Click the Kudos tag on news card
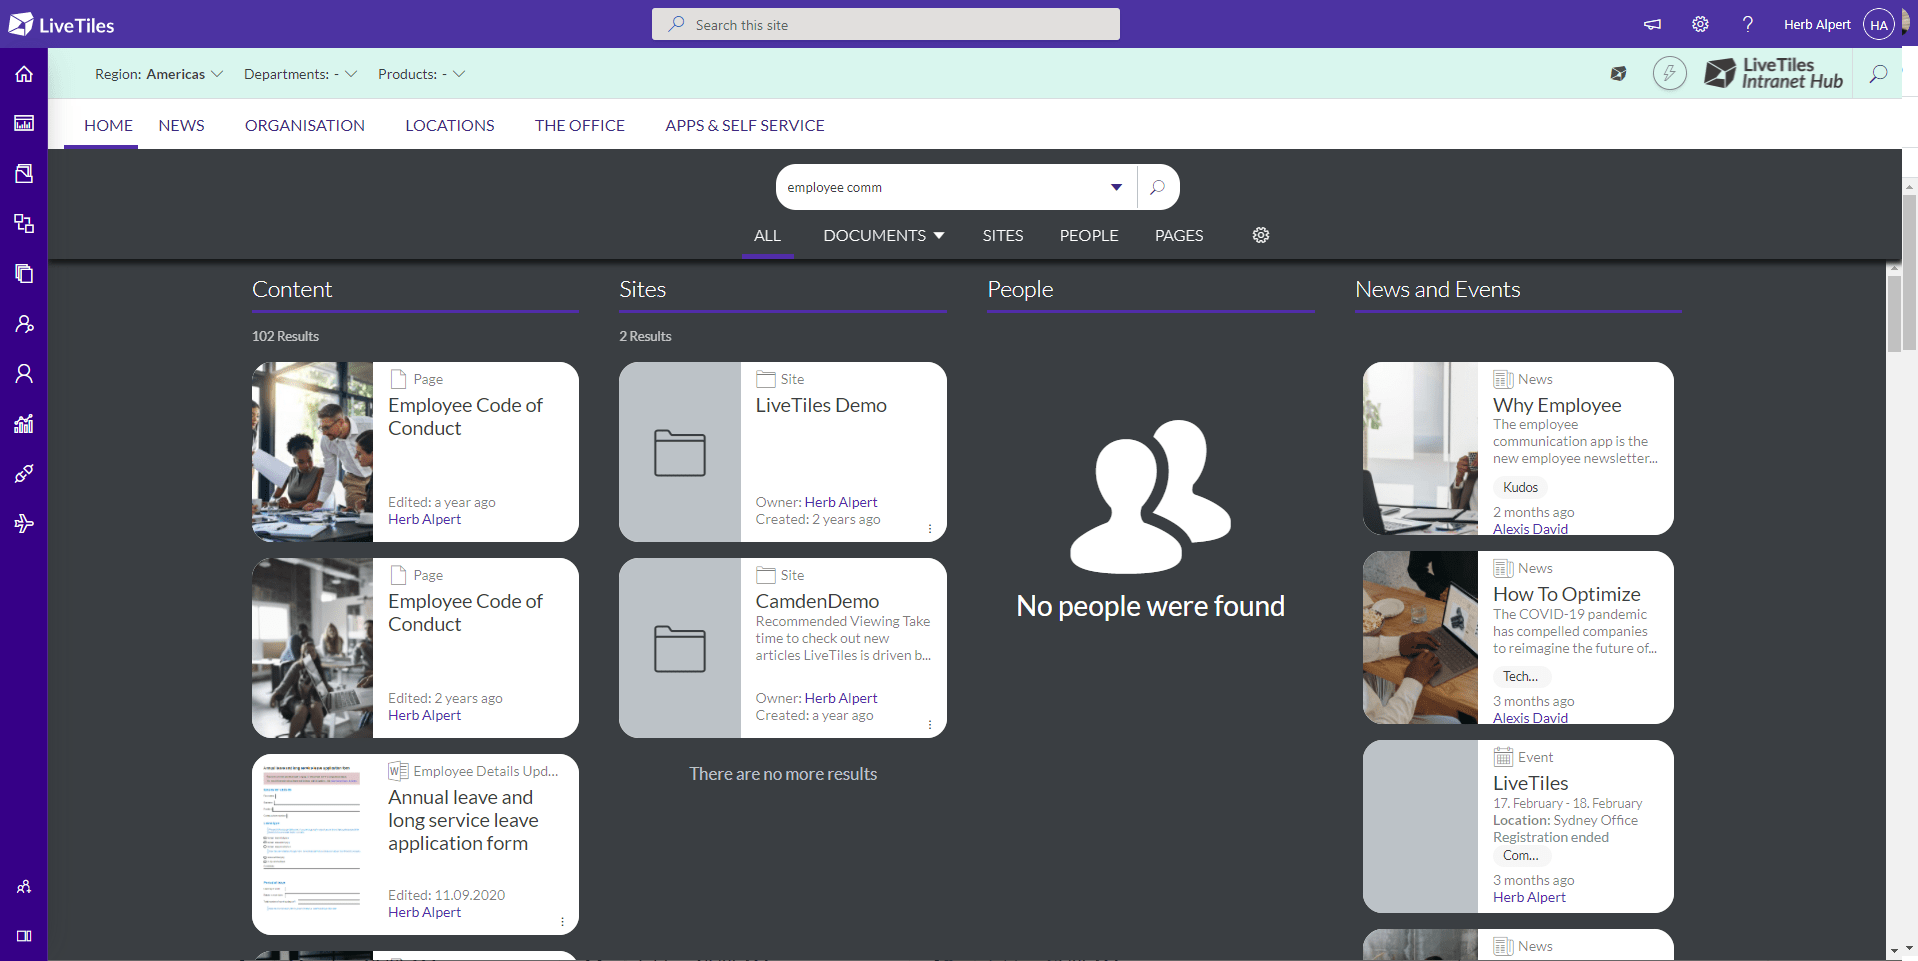 pos(1520,487)
